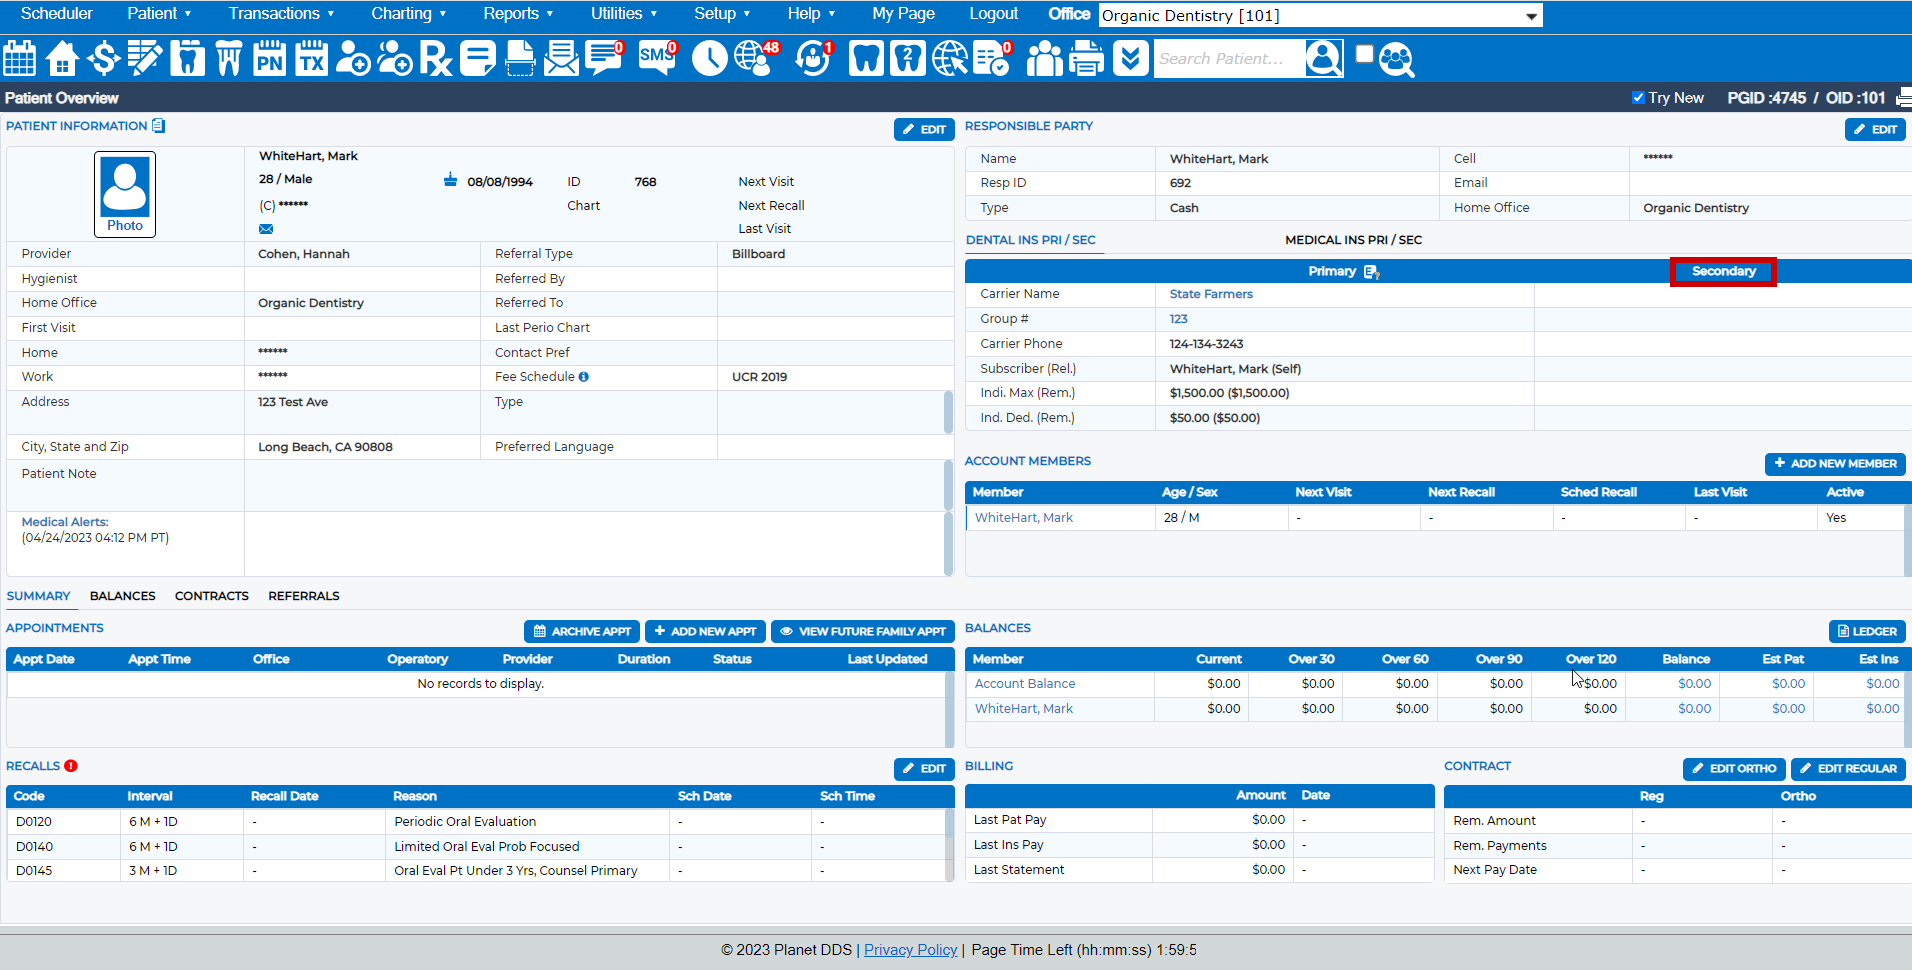Open the chat messages icon
Viewport: 1912px width, 970px height.
[x=604, y=59]
